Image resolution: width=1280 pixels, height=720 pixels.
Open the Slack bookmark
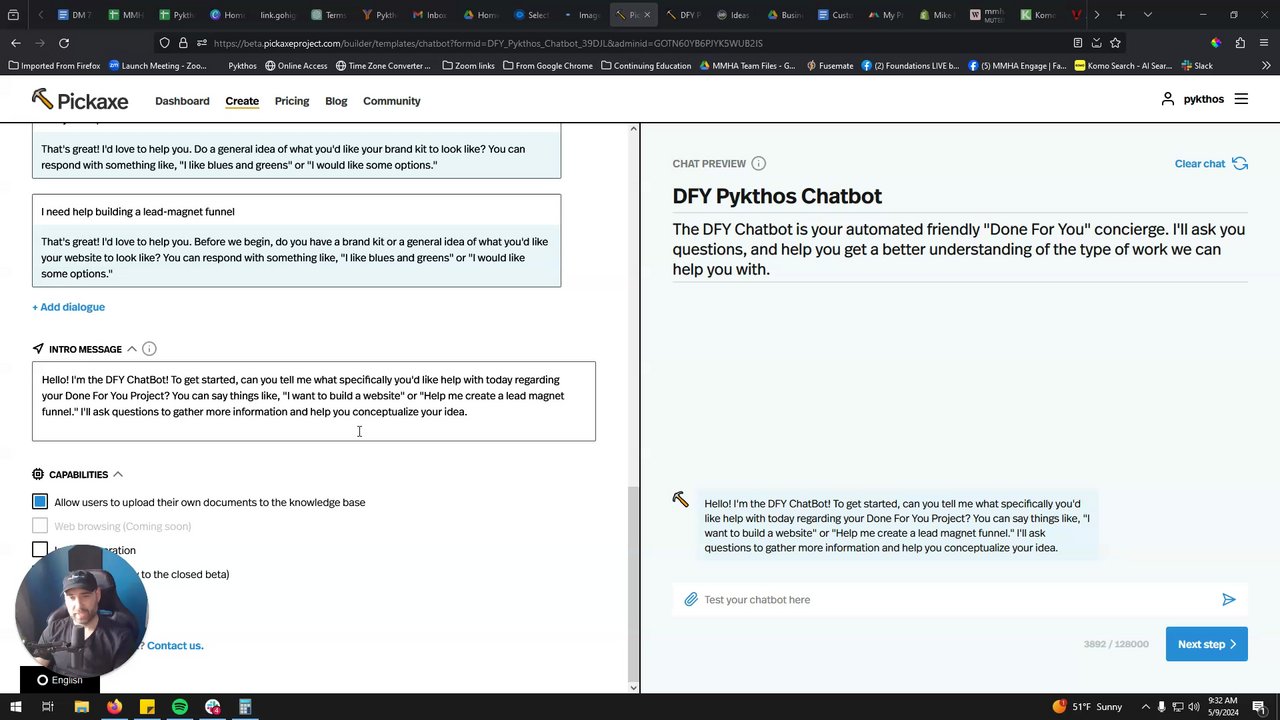(1196, 66)
